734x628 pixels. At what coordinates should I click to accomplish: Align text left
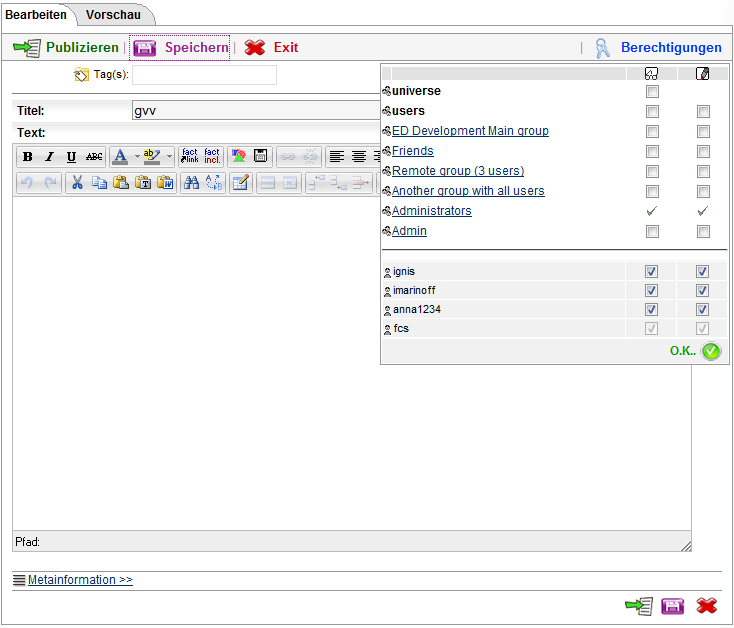(337, 156)
